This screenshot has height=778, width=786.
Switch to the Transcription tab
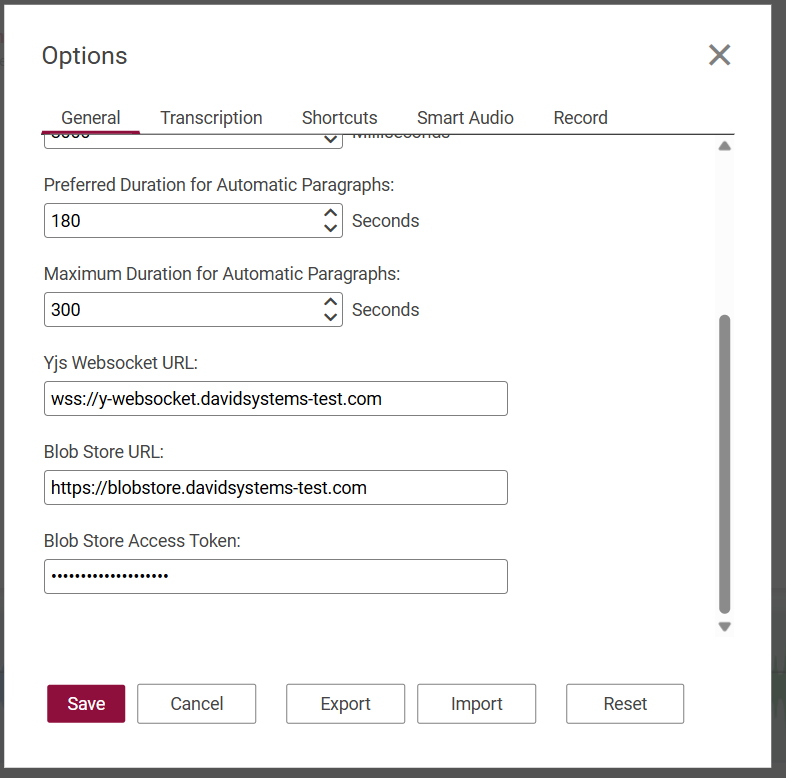click(211, 118)
